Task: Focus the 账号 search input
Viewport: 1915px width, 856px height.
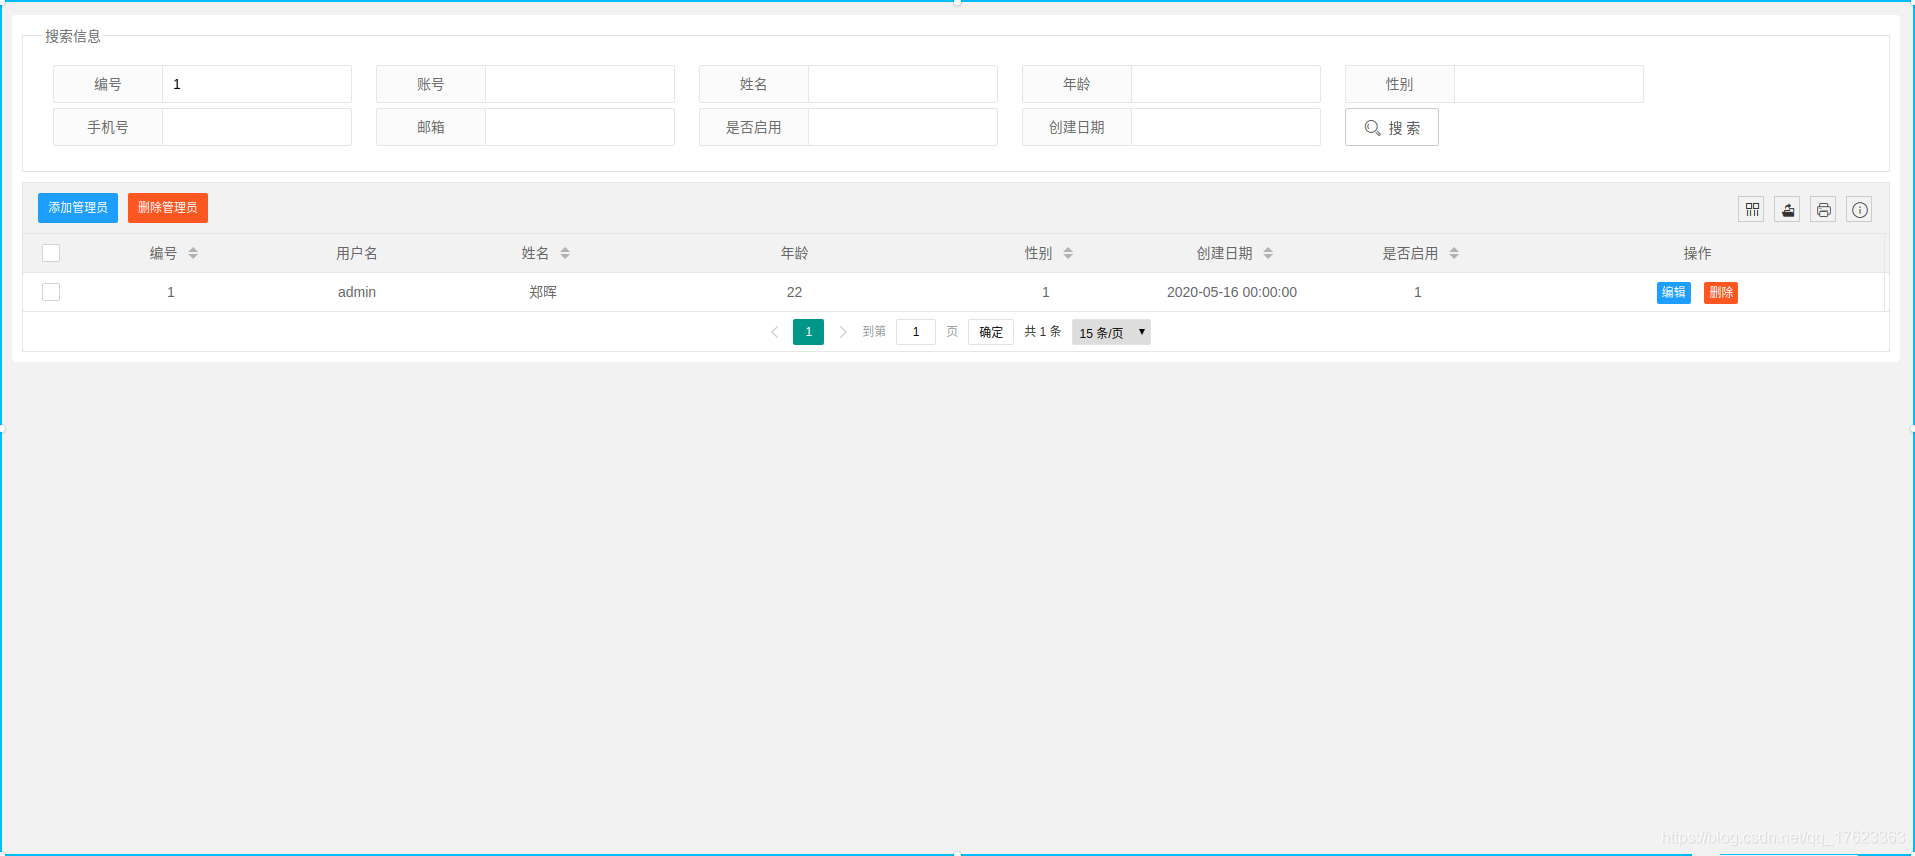Action: (x=580, y=84)
